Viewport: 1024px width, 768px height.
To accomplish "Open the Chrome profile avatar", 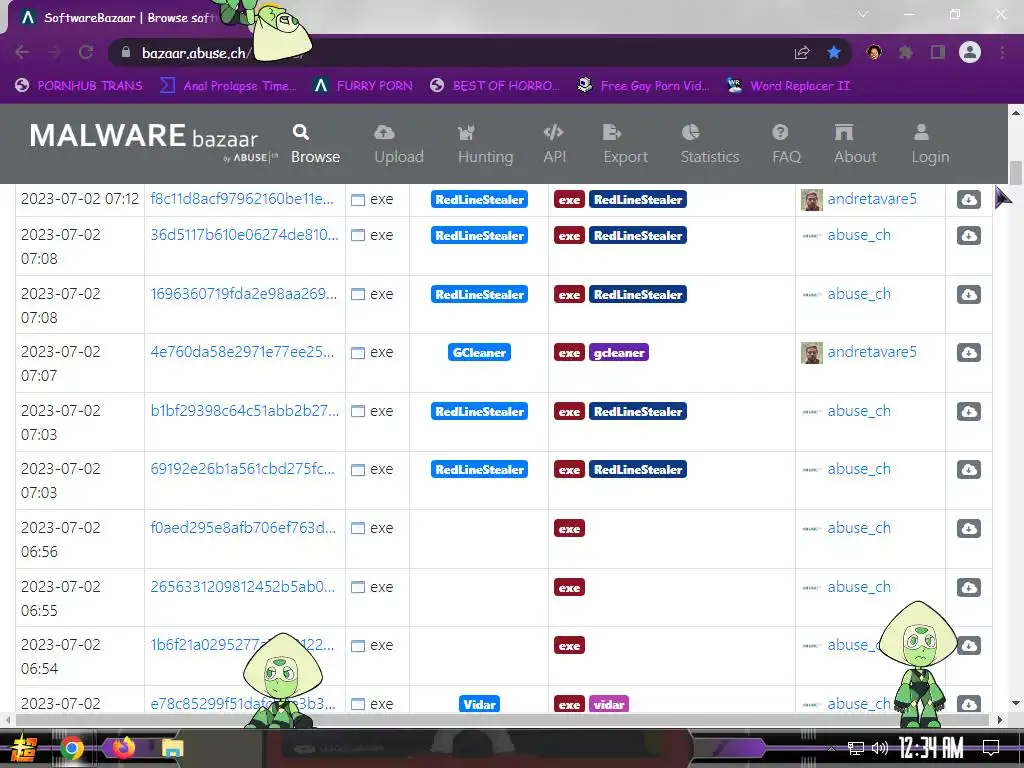I will 970,52.
